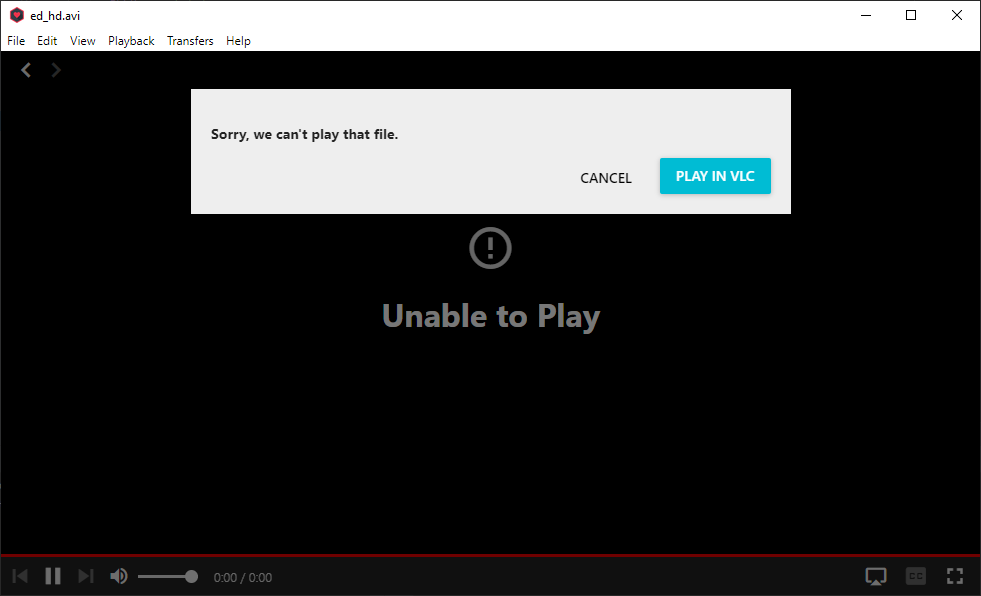This screenshot has width=981, height=596.
Task: Open the Edit menu
Action: coord(47,41)
